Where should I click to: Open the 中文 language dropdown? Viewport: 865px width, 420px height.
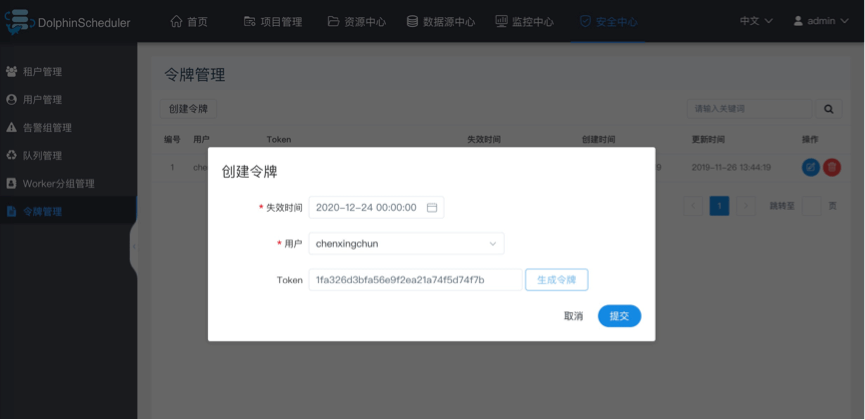755,21
